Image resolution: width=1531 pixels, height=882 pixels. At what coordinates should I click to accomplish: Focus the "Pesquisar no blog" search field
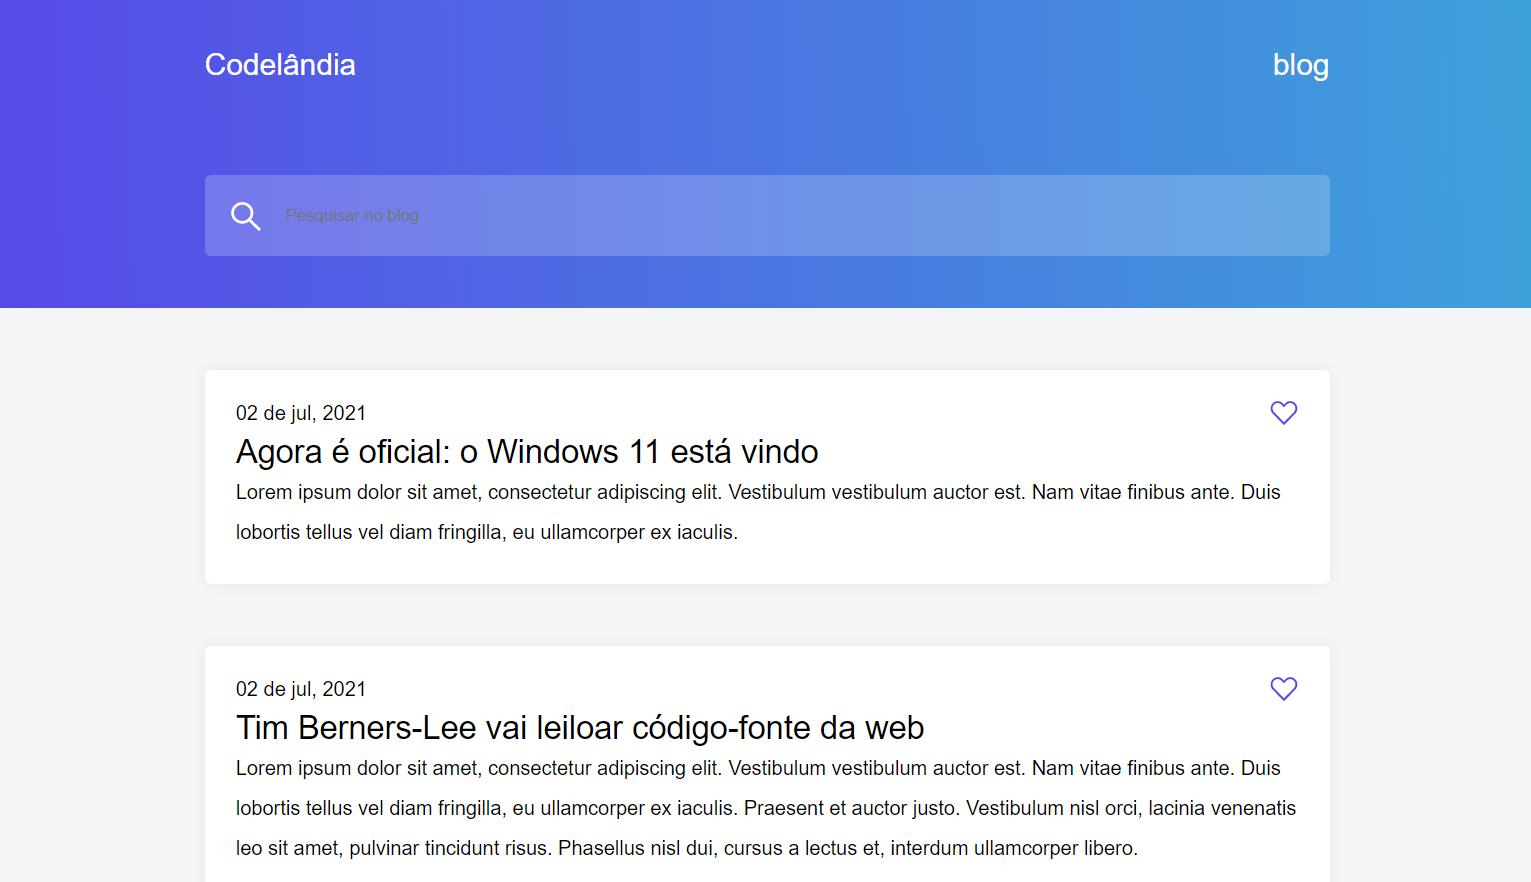(x=700, y=216)
